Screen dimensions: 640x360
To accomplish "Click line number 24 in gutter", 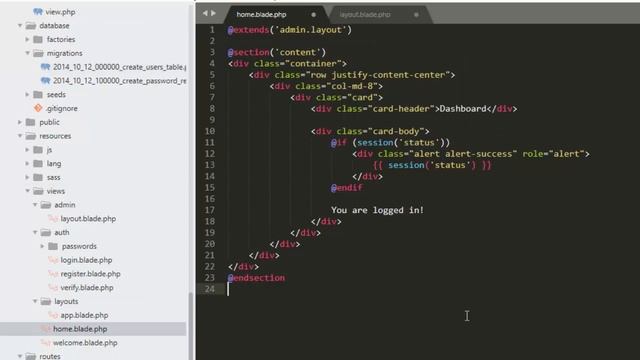I will (x=209, y=289).
